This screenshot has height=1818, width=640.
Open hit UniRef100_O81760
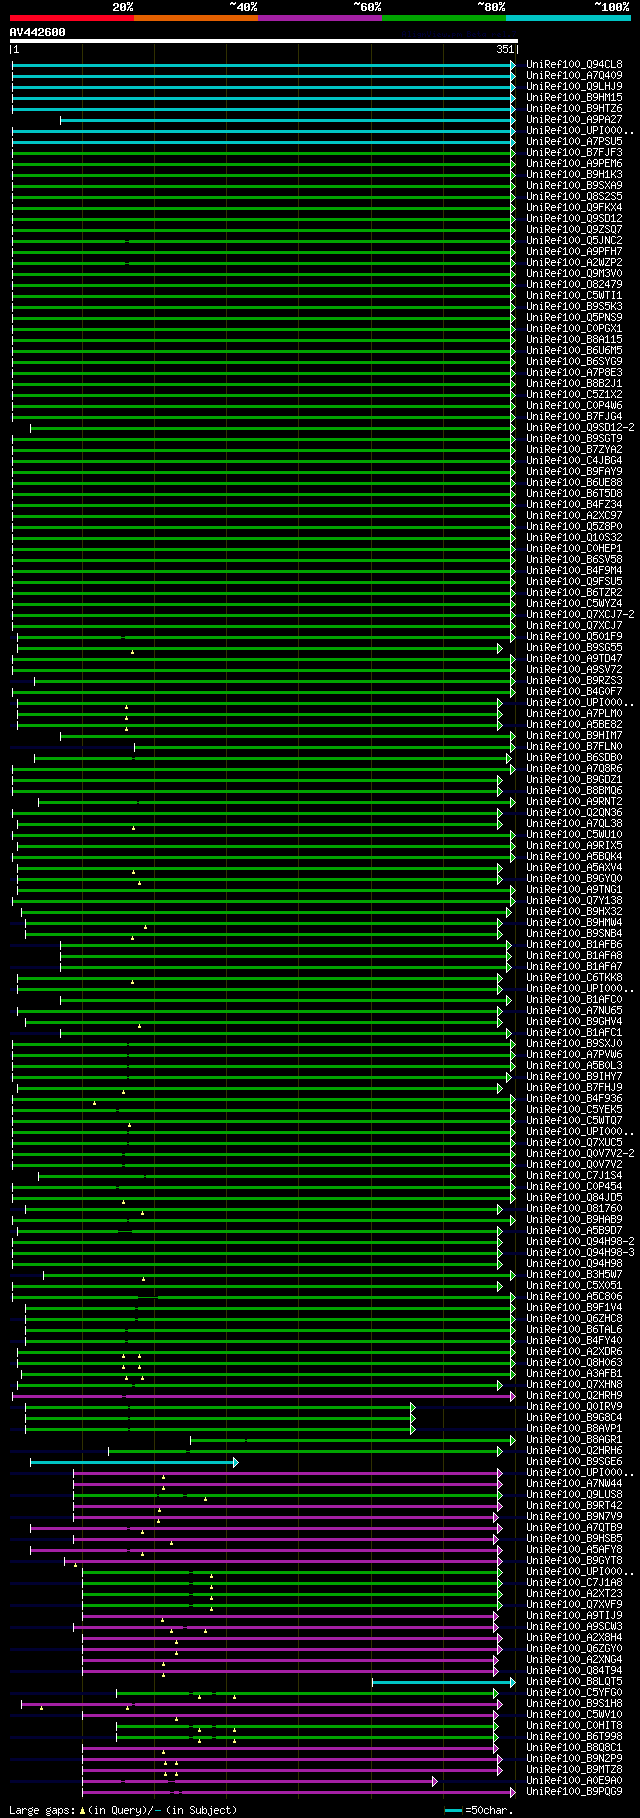574,1209
